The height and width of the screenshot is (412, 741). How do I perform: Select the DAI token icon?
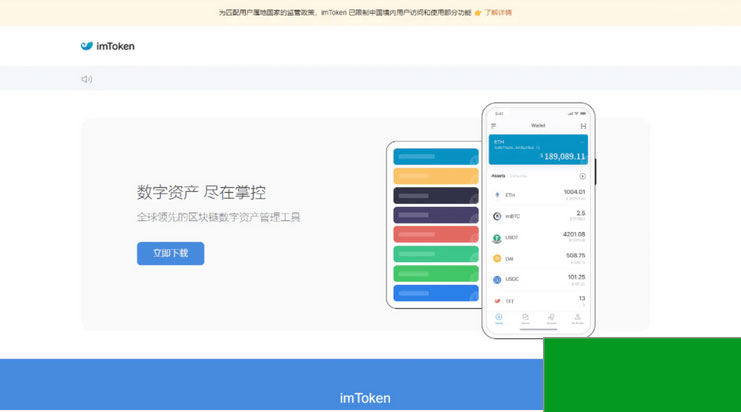coord(497,258)
